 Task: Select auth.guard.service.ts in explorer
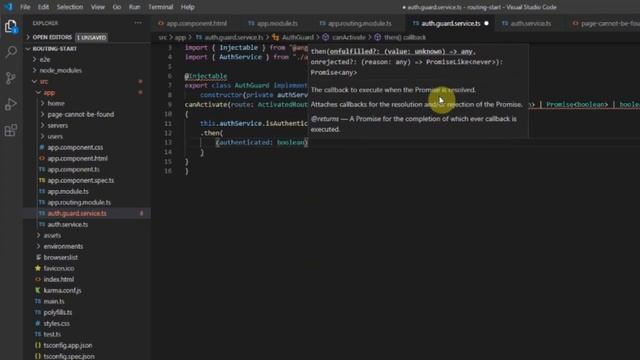77,213
